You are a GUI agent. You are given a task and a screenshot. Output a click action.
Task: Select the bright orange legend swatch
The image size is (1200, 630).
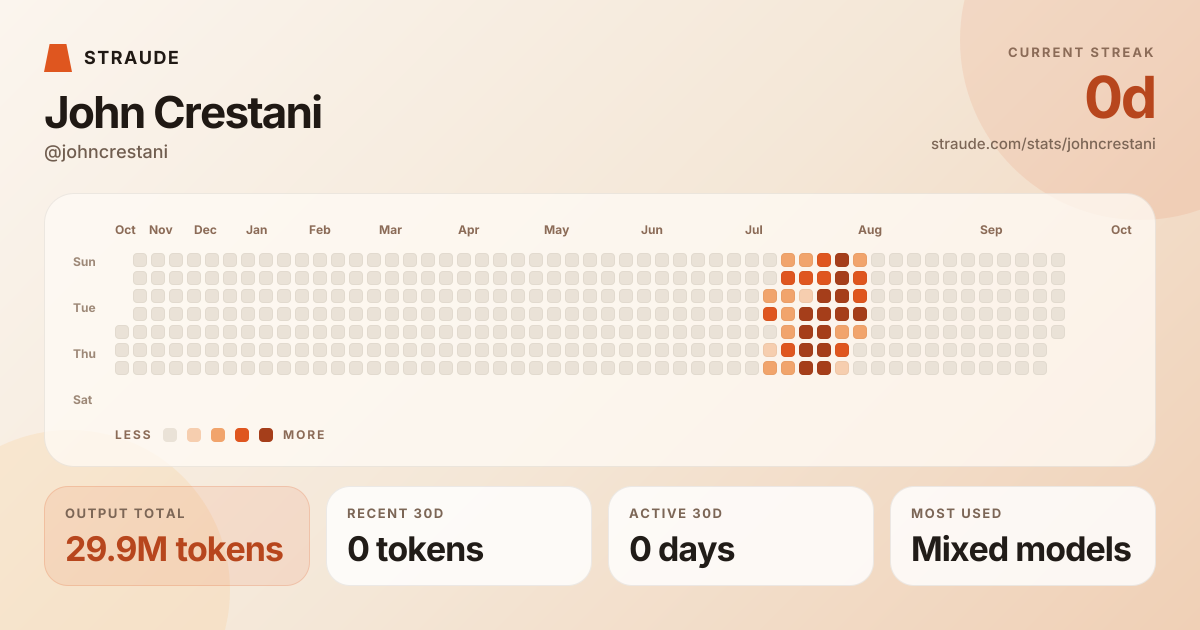coord(242,435)
